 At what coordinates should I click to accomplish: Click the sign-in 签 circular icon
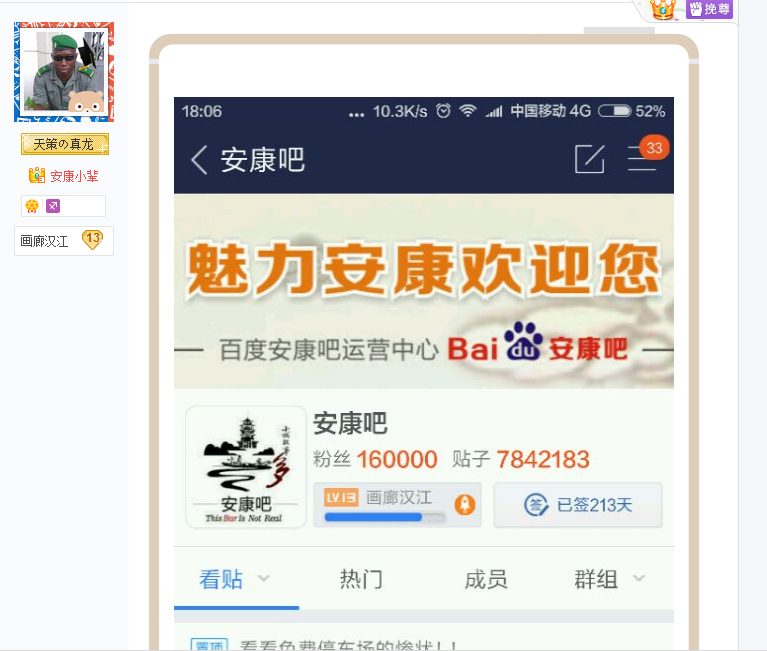[536, 505]
